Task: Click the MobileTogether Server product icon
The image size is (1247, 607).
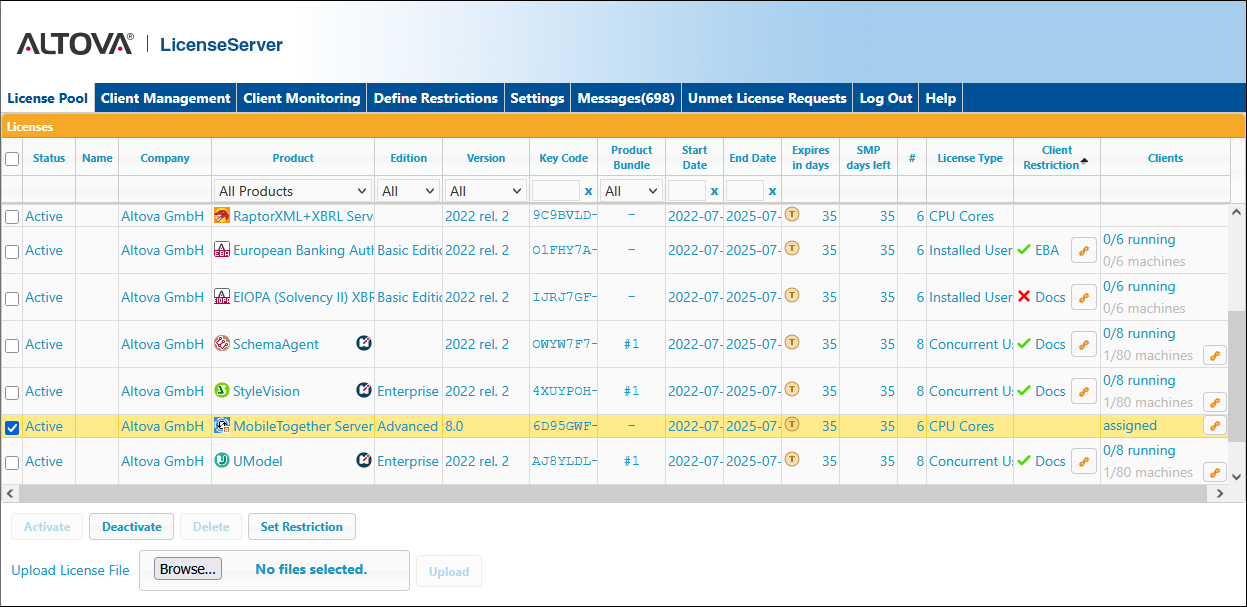Action: (222, 426)
